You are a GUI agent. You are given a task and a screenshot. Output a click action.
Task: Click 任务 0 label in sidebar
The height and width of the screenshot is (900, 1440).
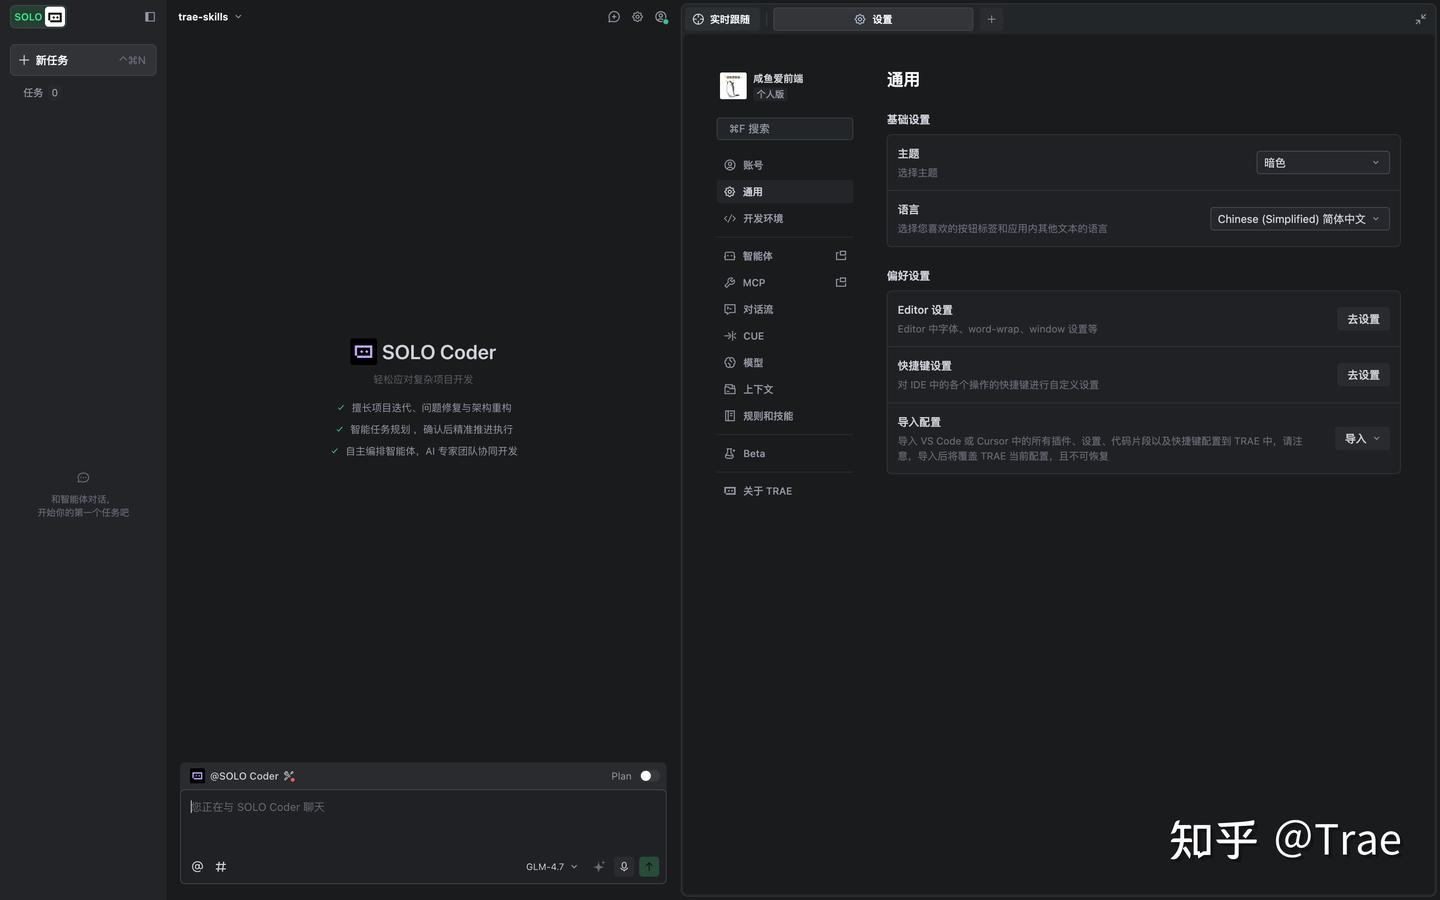pyautogui.click(x=41, y=93)
